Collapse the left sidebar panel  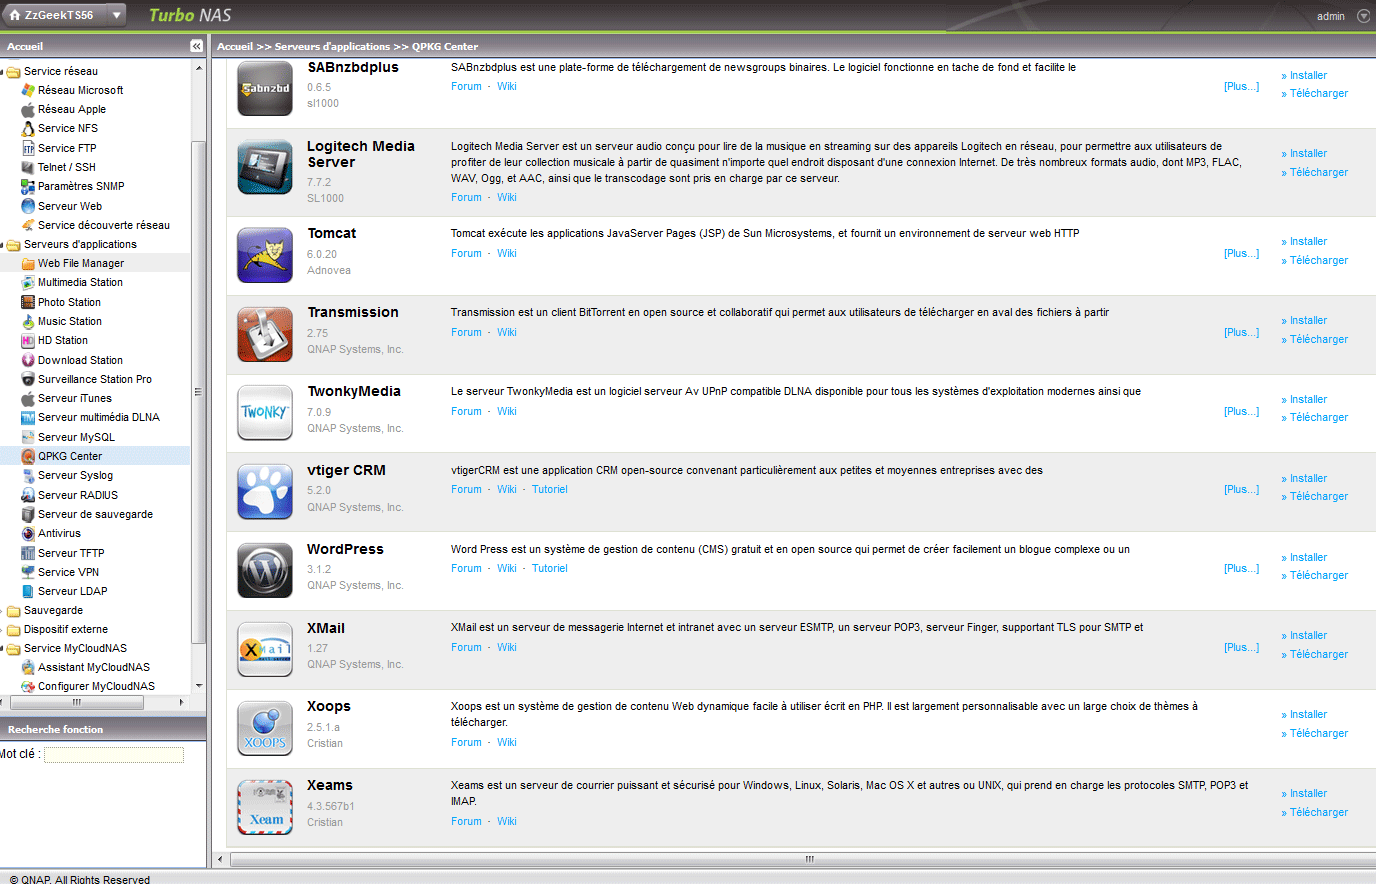coord(196,46)
